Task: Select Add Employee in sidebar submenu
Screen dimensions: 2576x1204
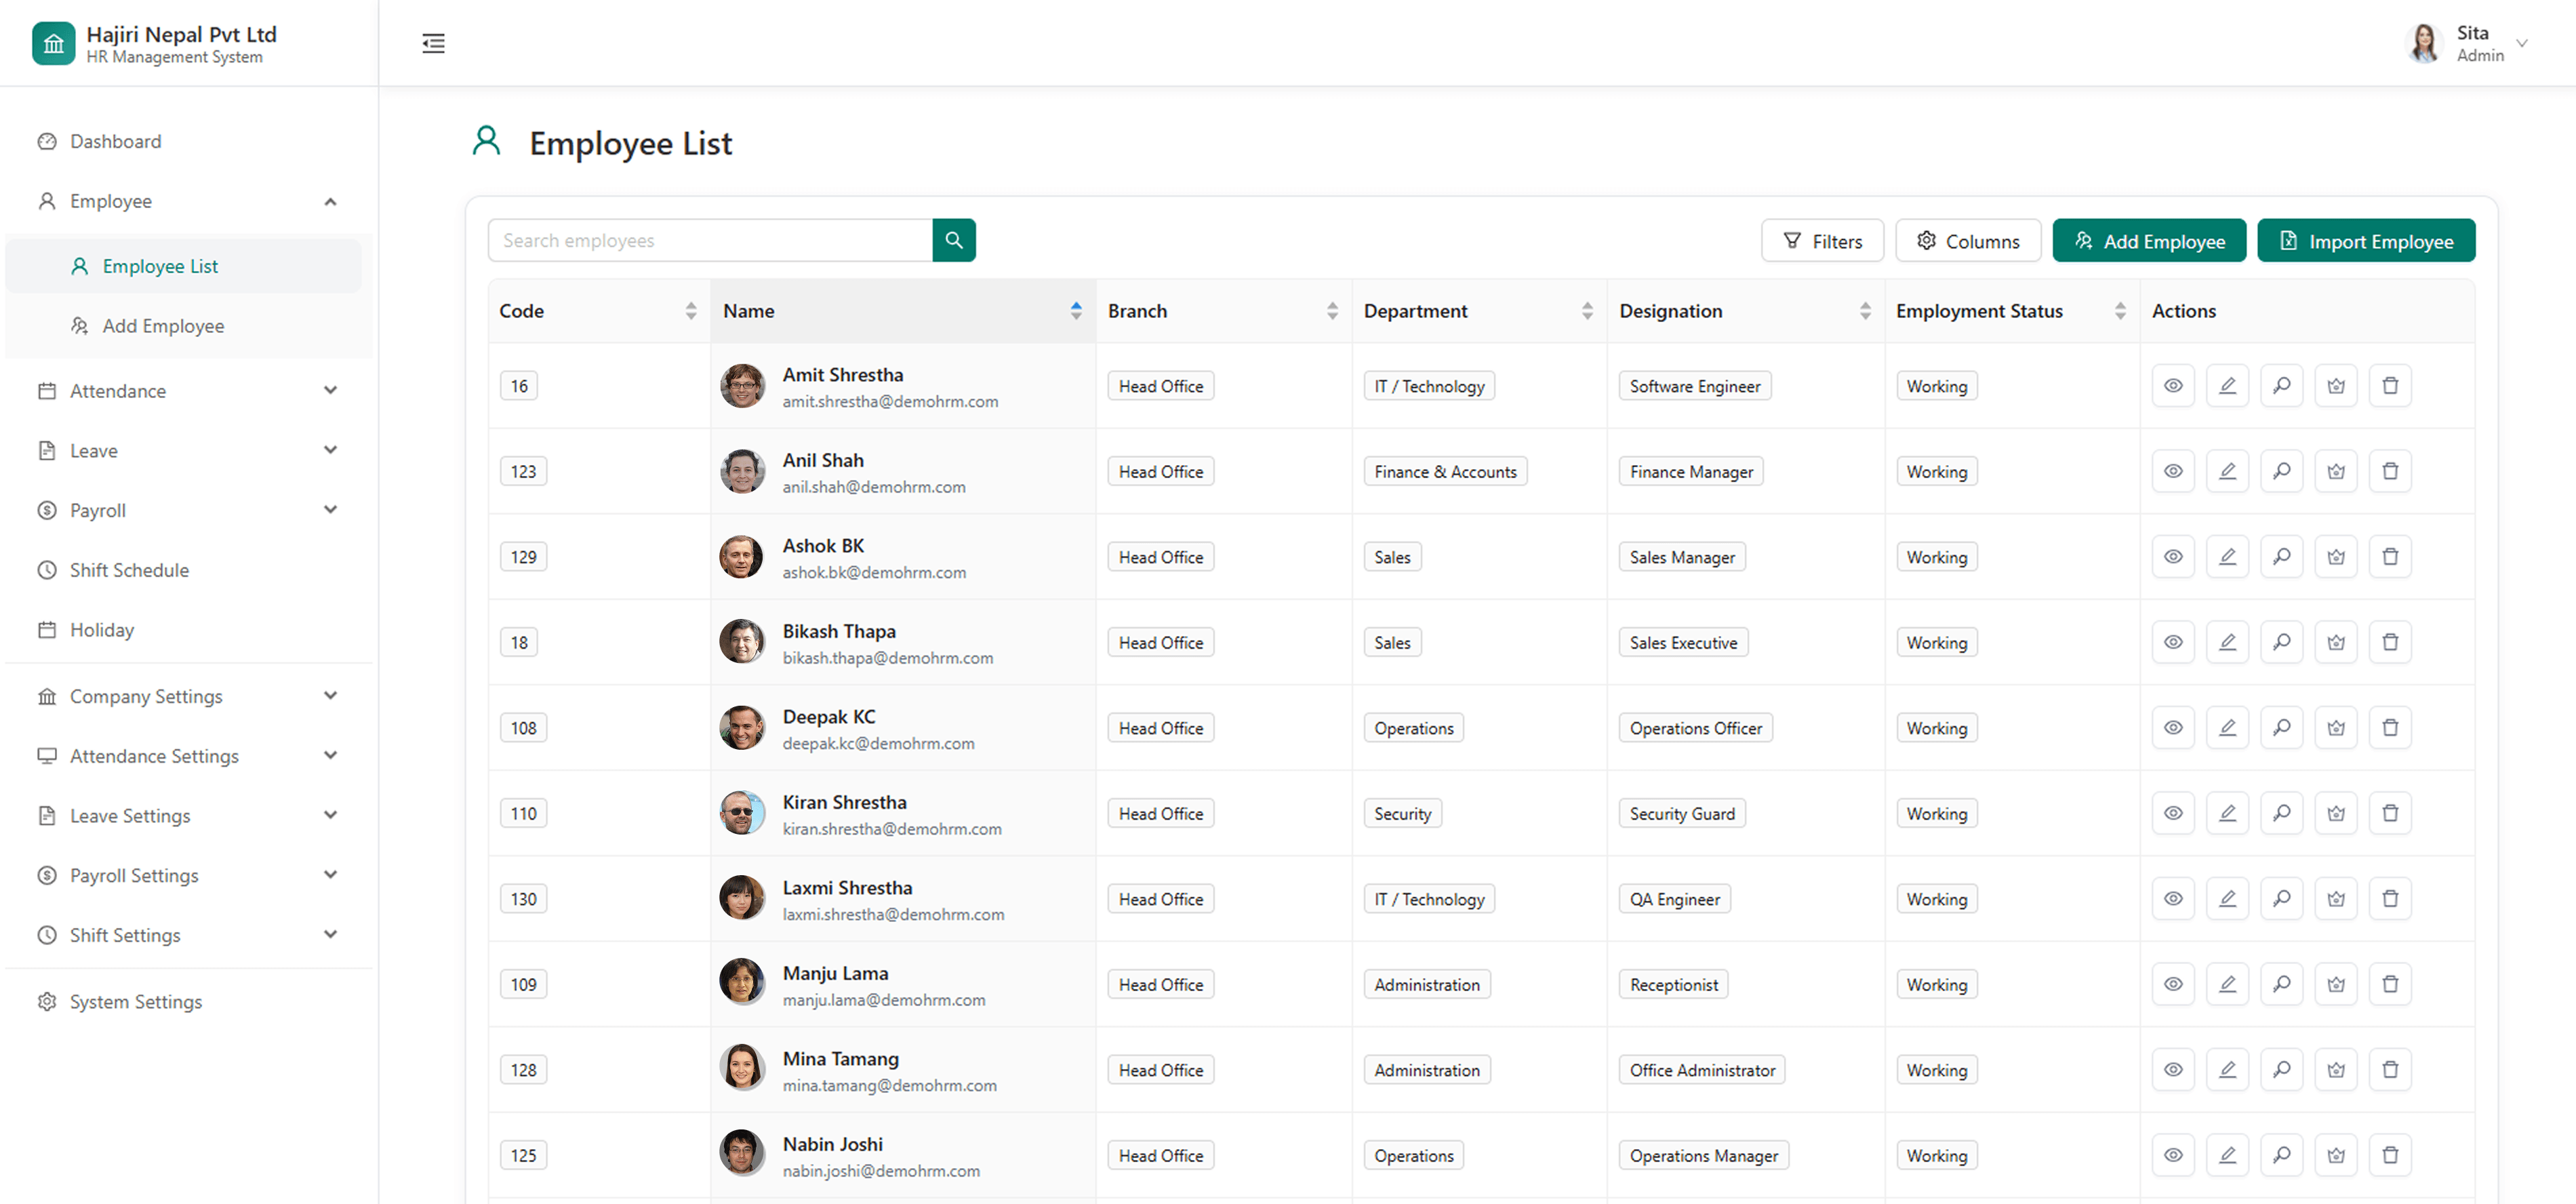Action: coord(163,326)
